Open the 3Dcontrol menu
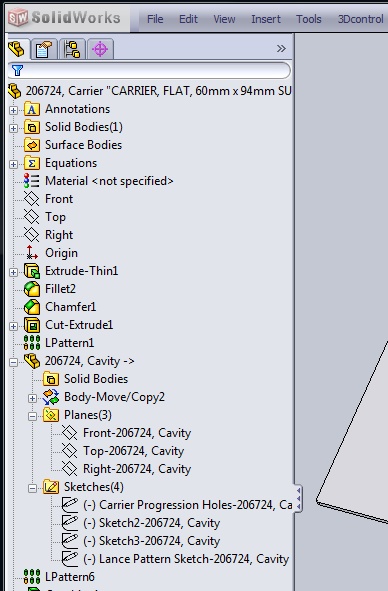 point(360,19)
